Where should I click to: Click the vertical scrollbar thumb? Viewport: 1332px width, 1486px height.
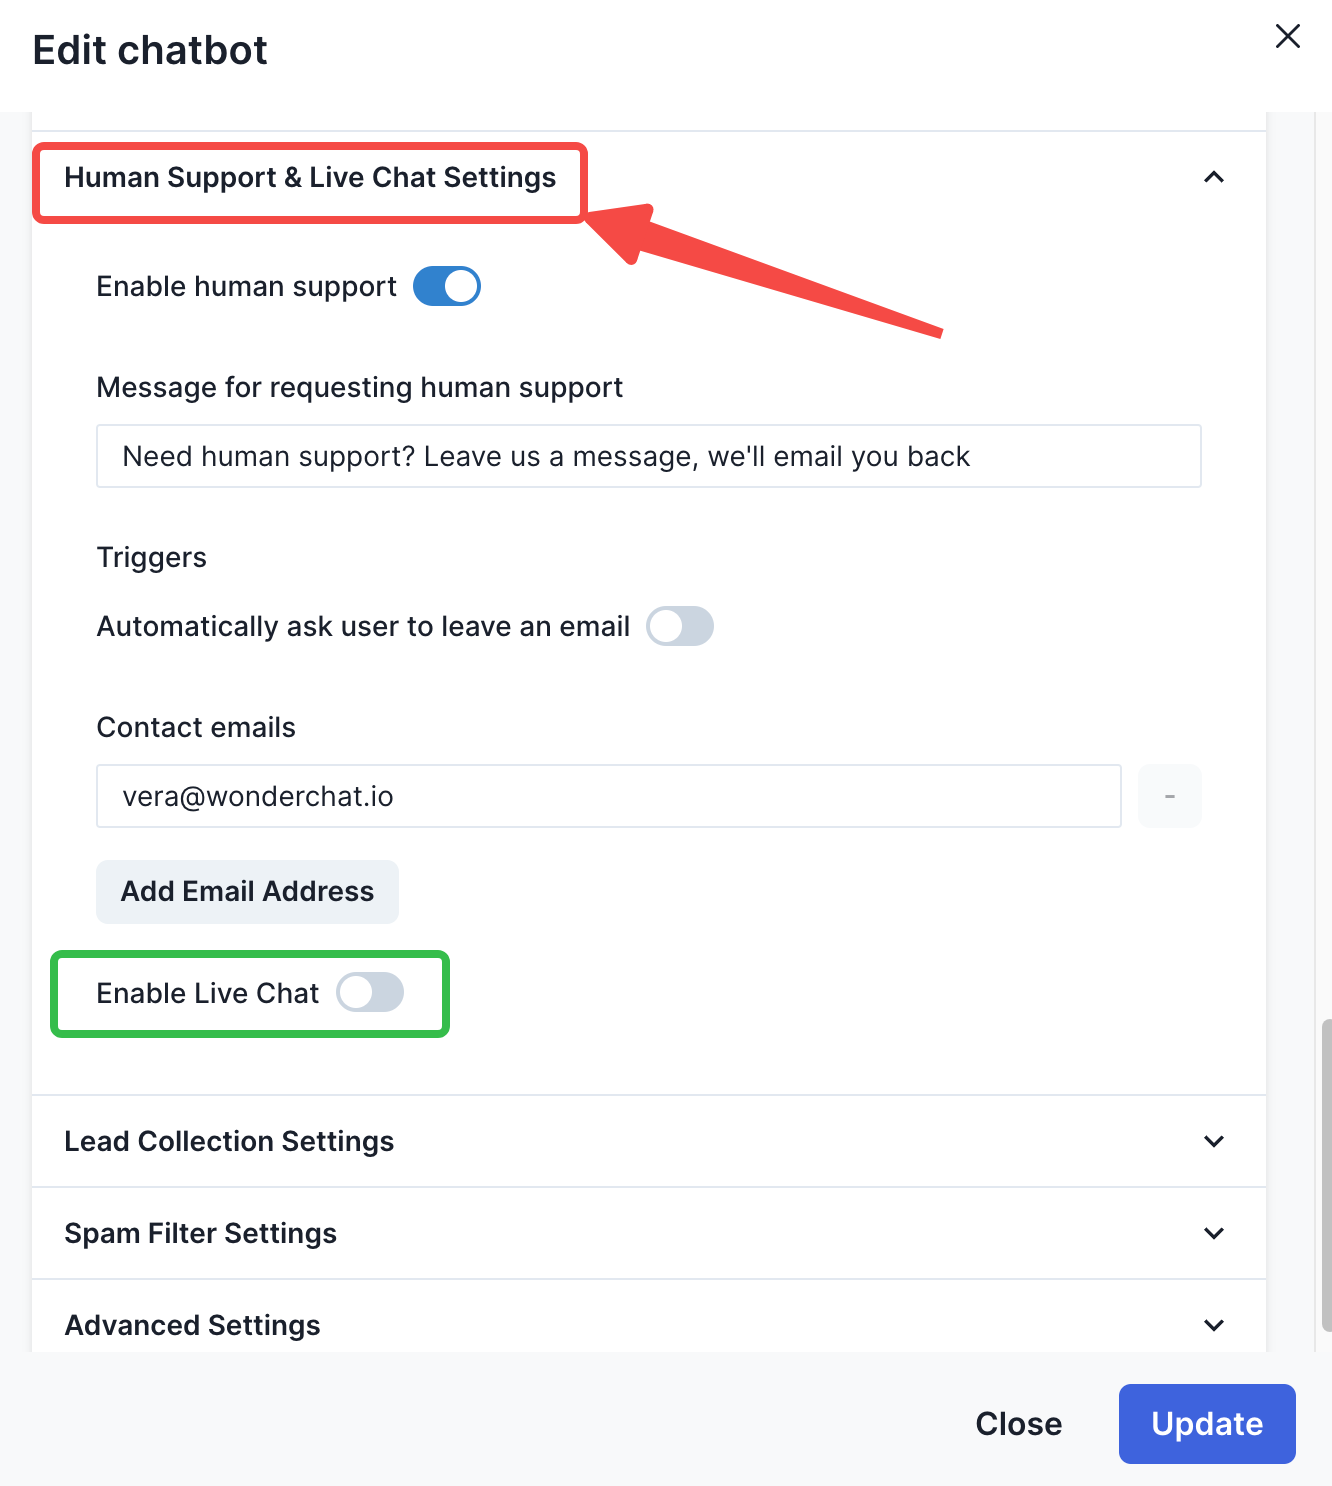coord(1326,1175)
